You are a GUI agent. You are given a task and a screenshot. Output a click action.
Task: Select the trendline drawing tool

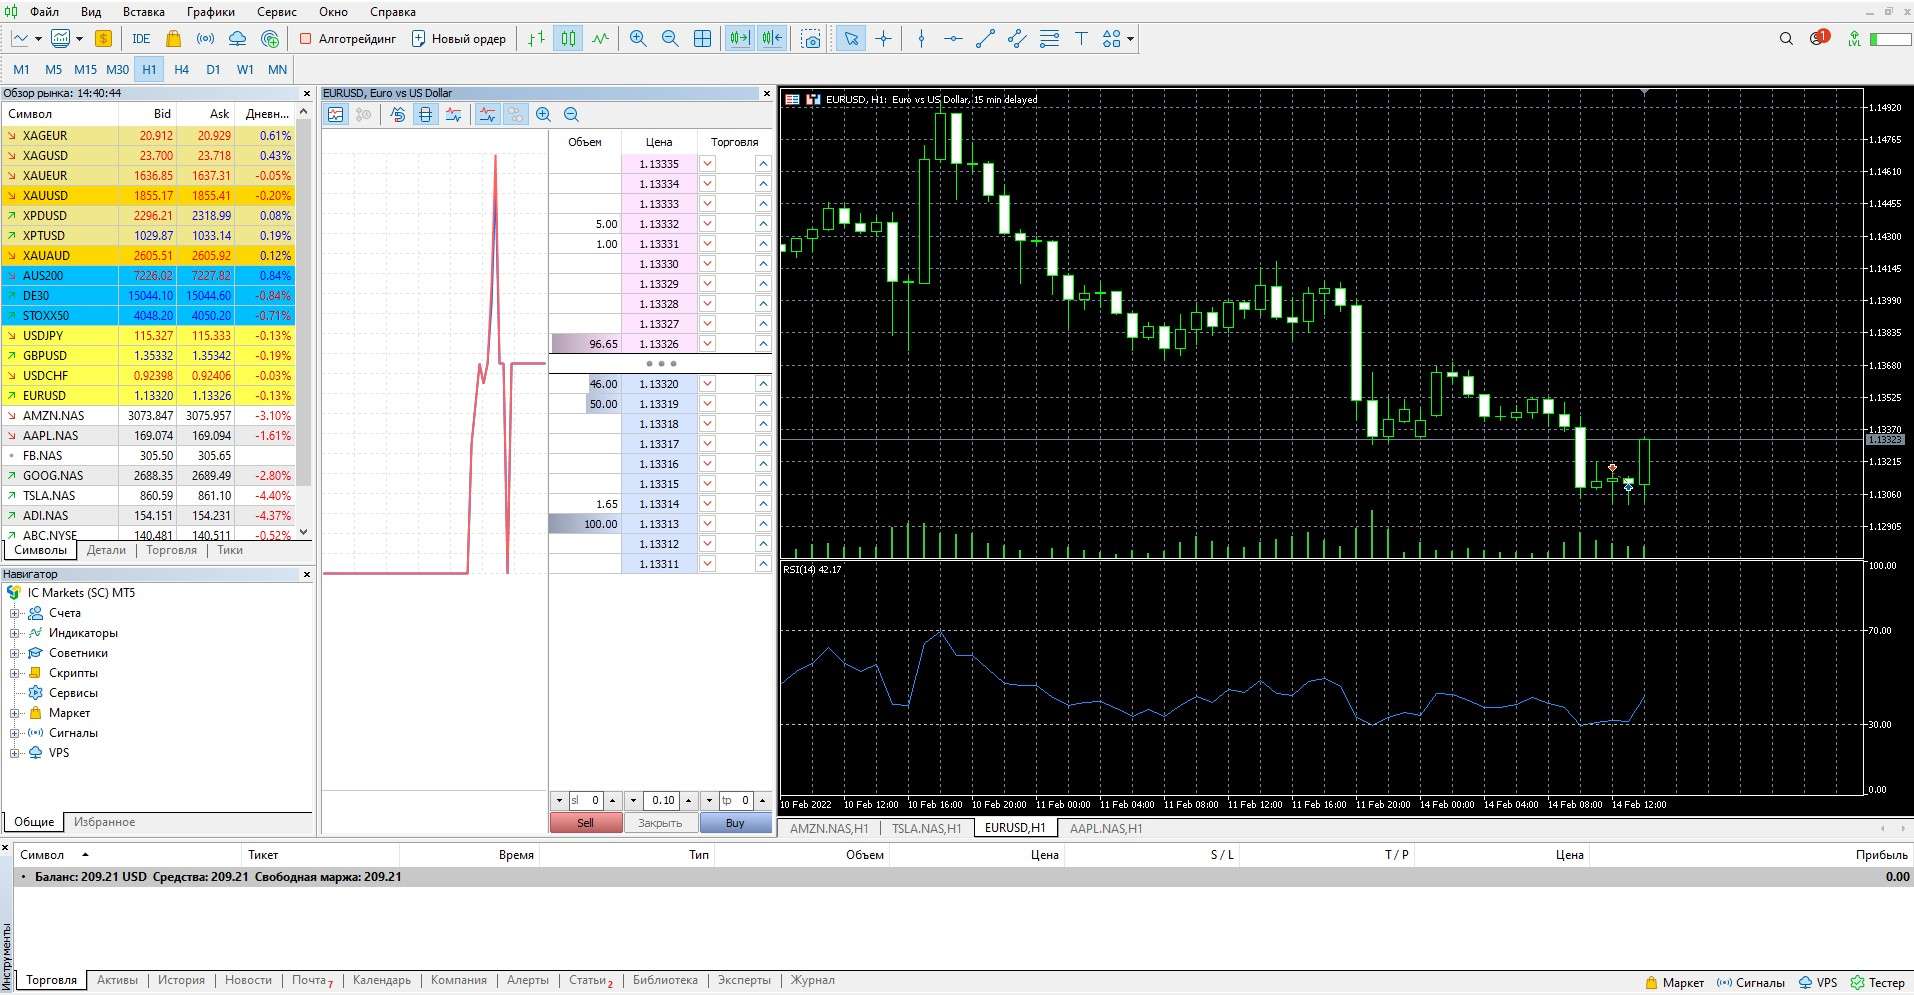985,39
